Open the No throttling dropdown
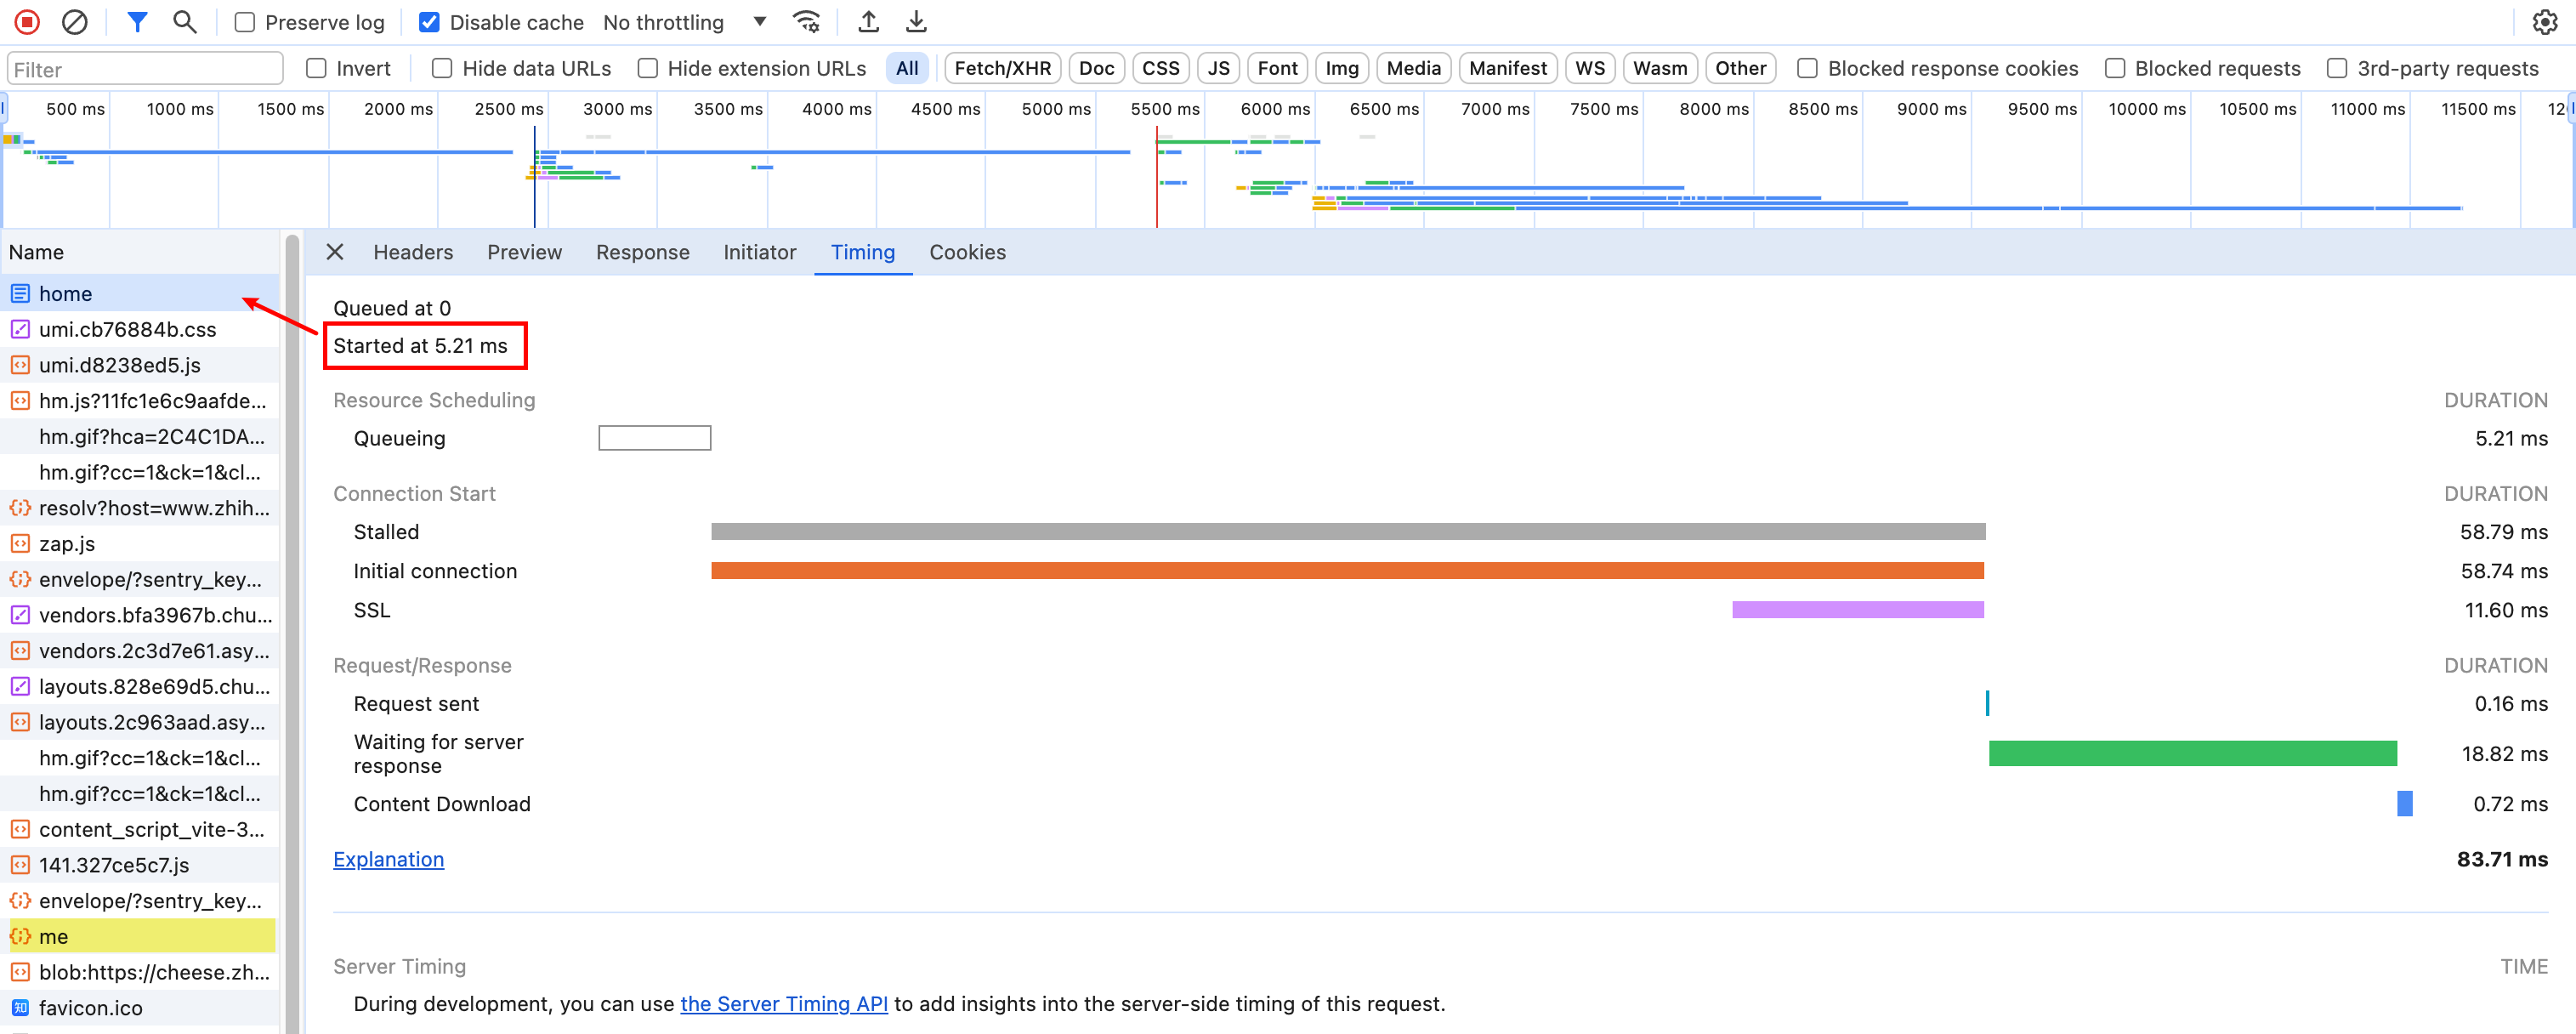Image resolution: width=2576 pixels, height=1034 pixels. coord(685,22)
